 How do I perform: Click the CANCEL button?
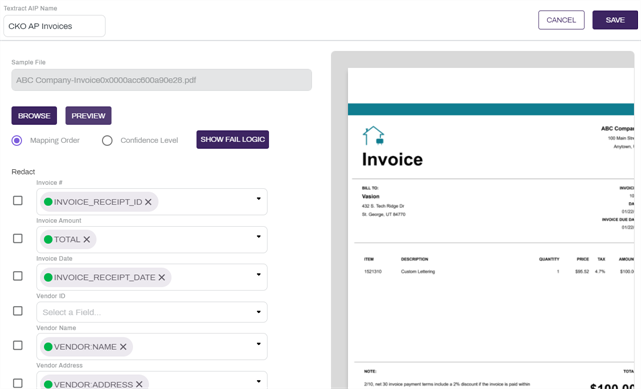[x=561, y=20]
